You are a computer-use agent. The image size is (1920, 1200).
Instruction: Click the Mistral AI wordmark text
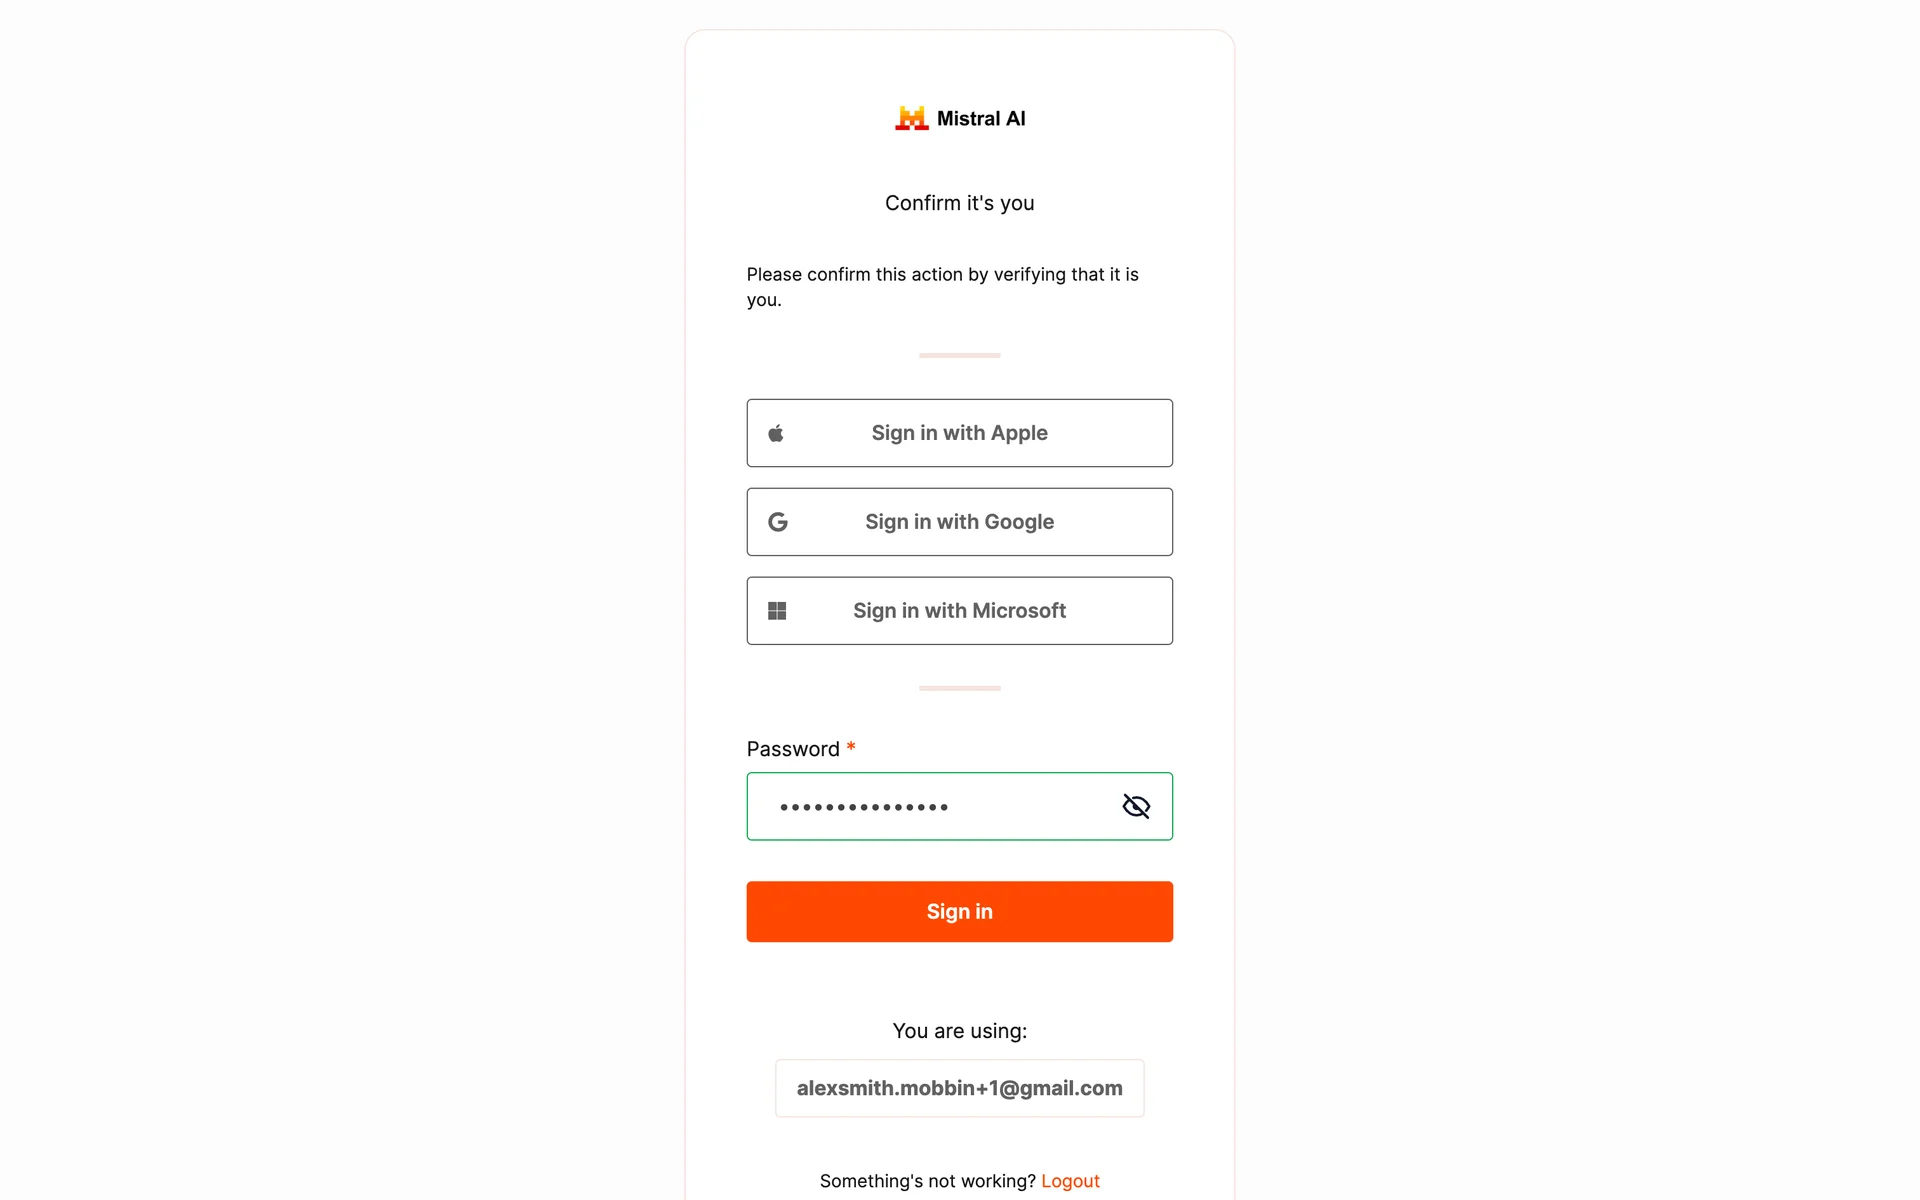coord(981,118)
